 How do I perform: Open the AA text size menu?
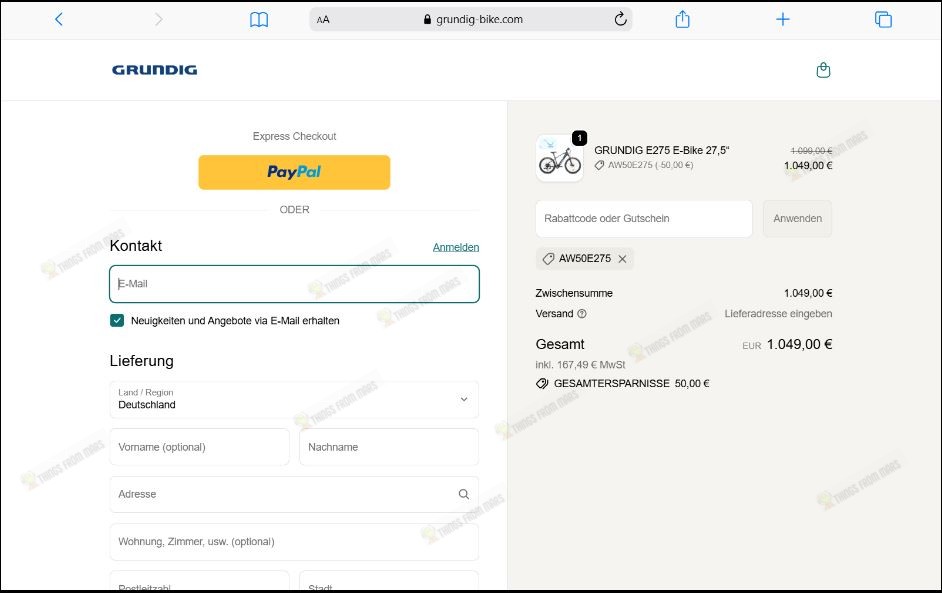322,18
